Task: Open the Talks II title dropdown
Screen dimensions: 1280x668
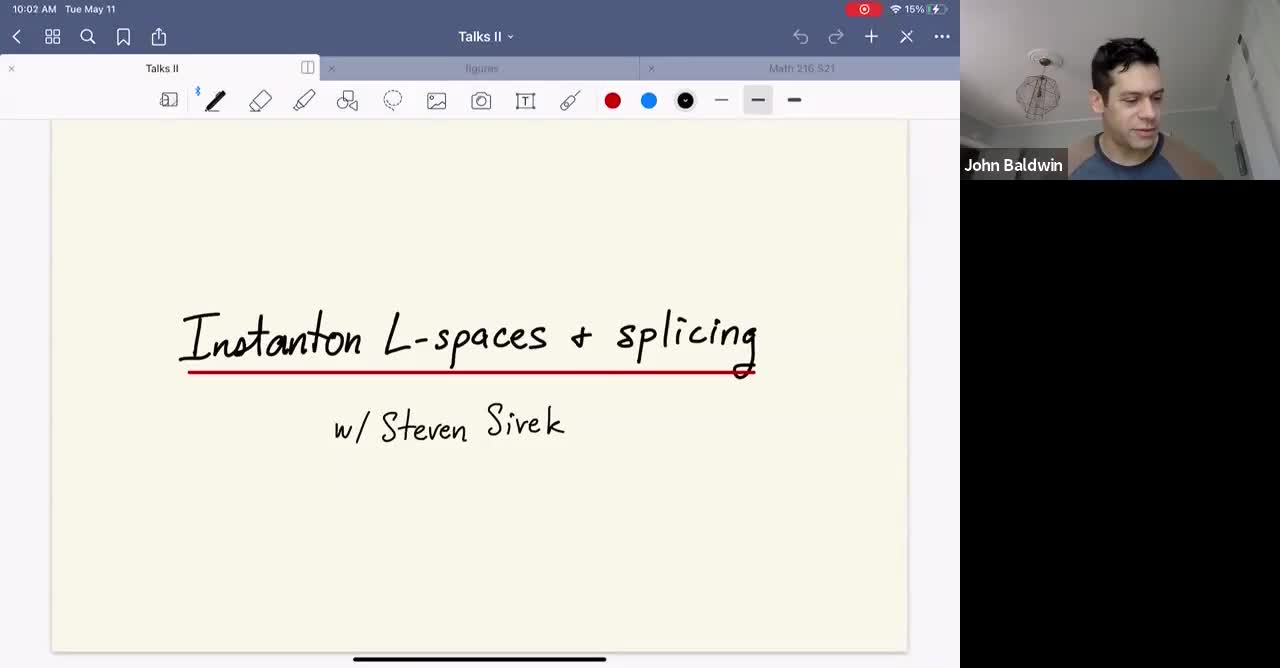Action: (486, 37)
